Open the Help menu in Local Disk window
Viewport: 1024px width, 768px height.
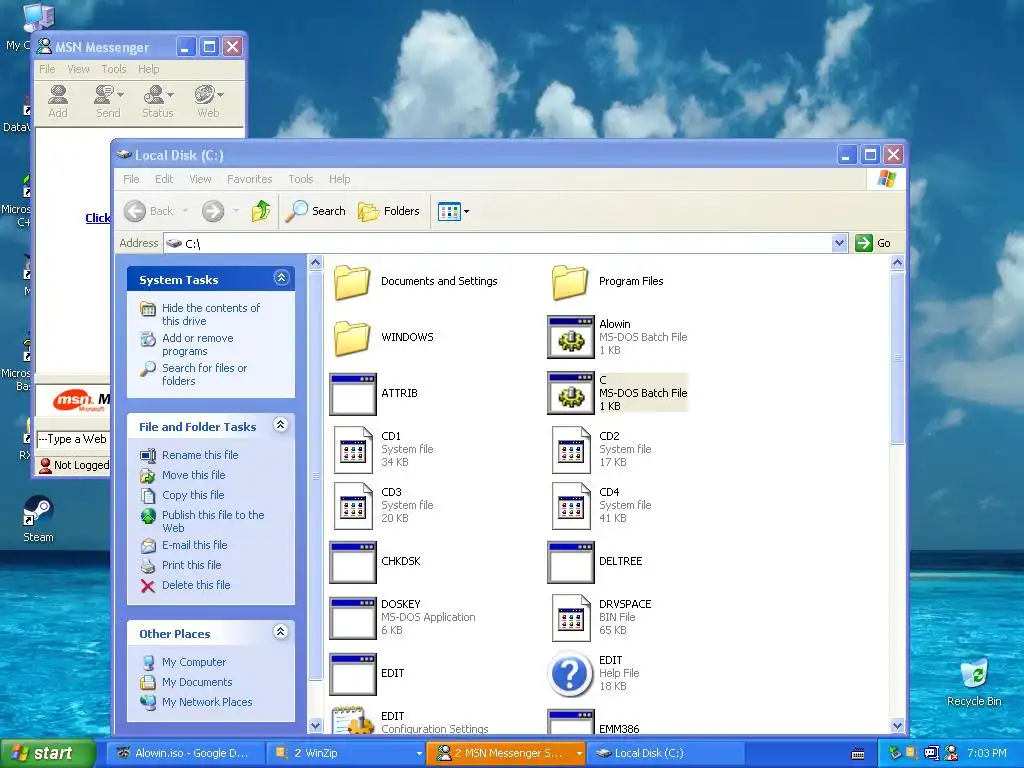[x=340, y=179]
